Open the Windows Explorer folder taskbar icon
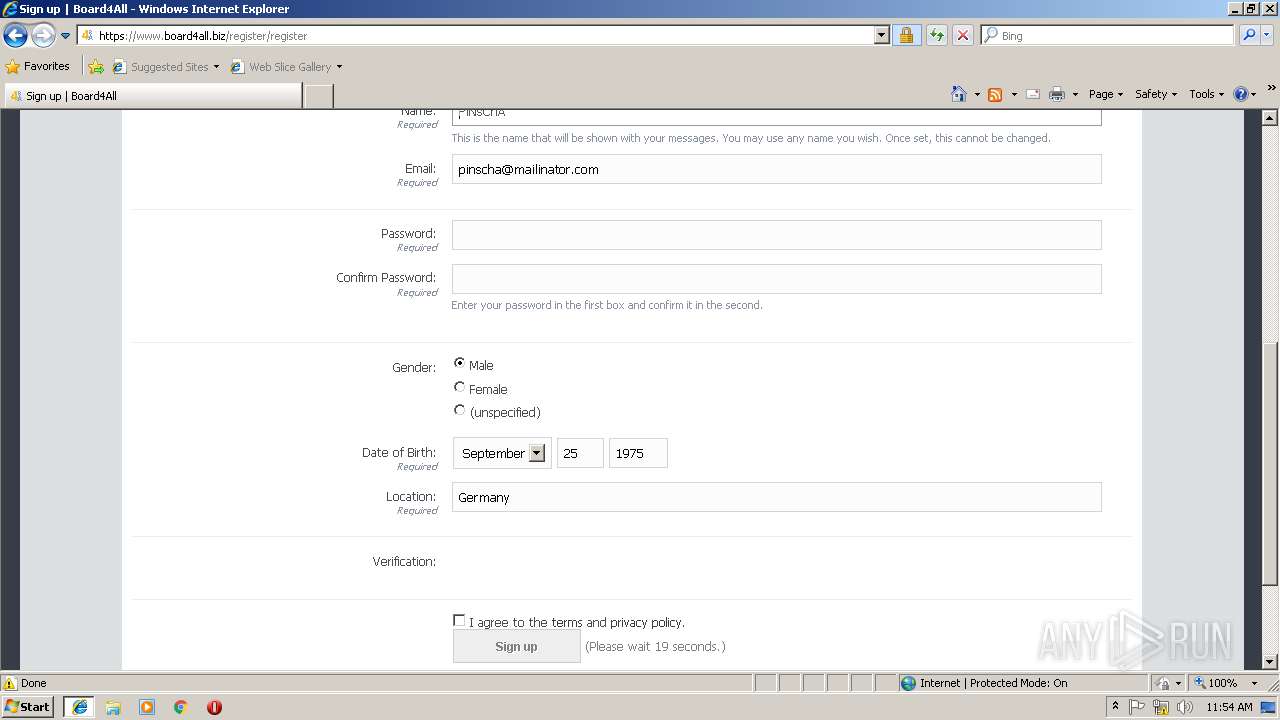 coord(113,707)
